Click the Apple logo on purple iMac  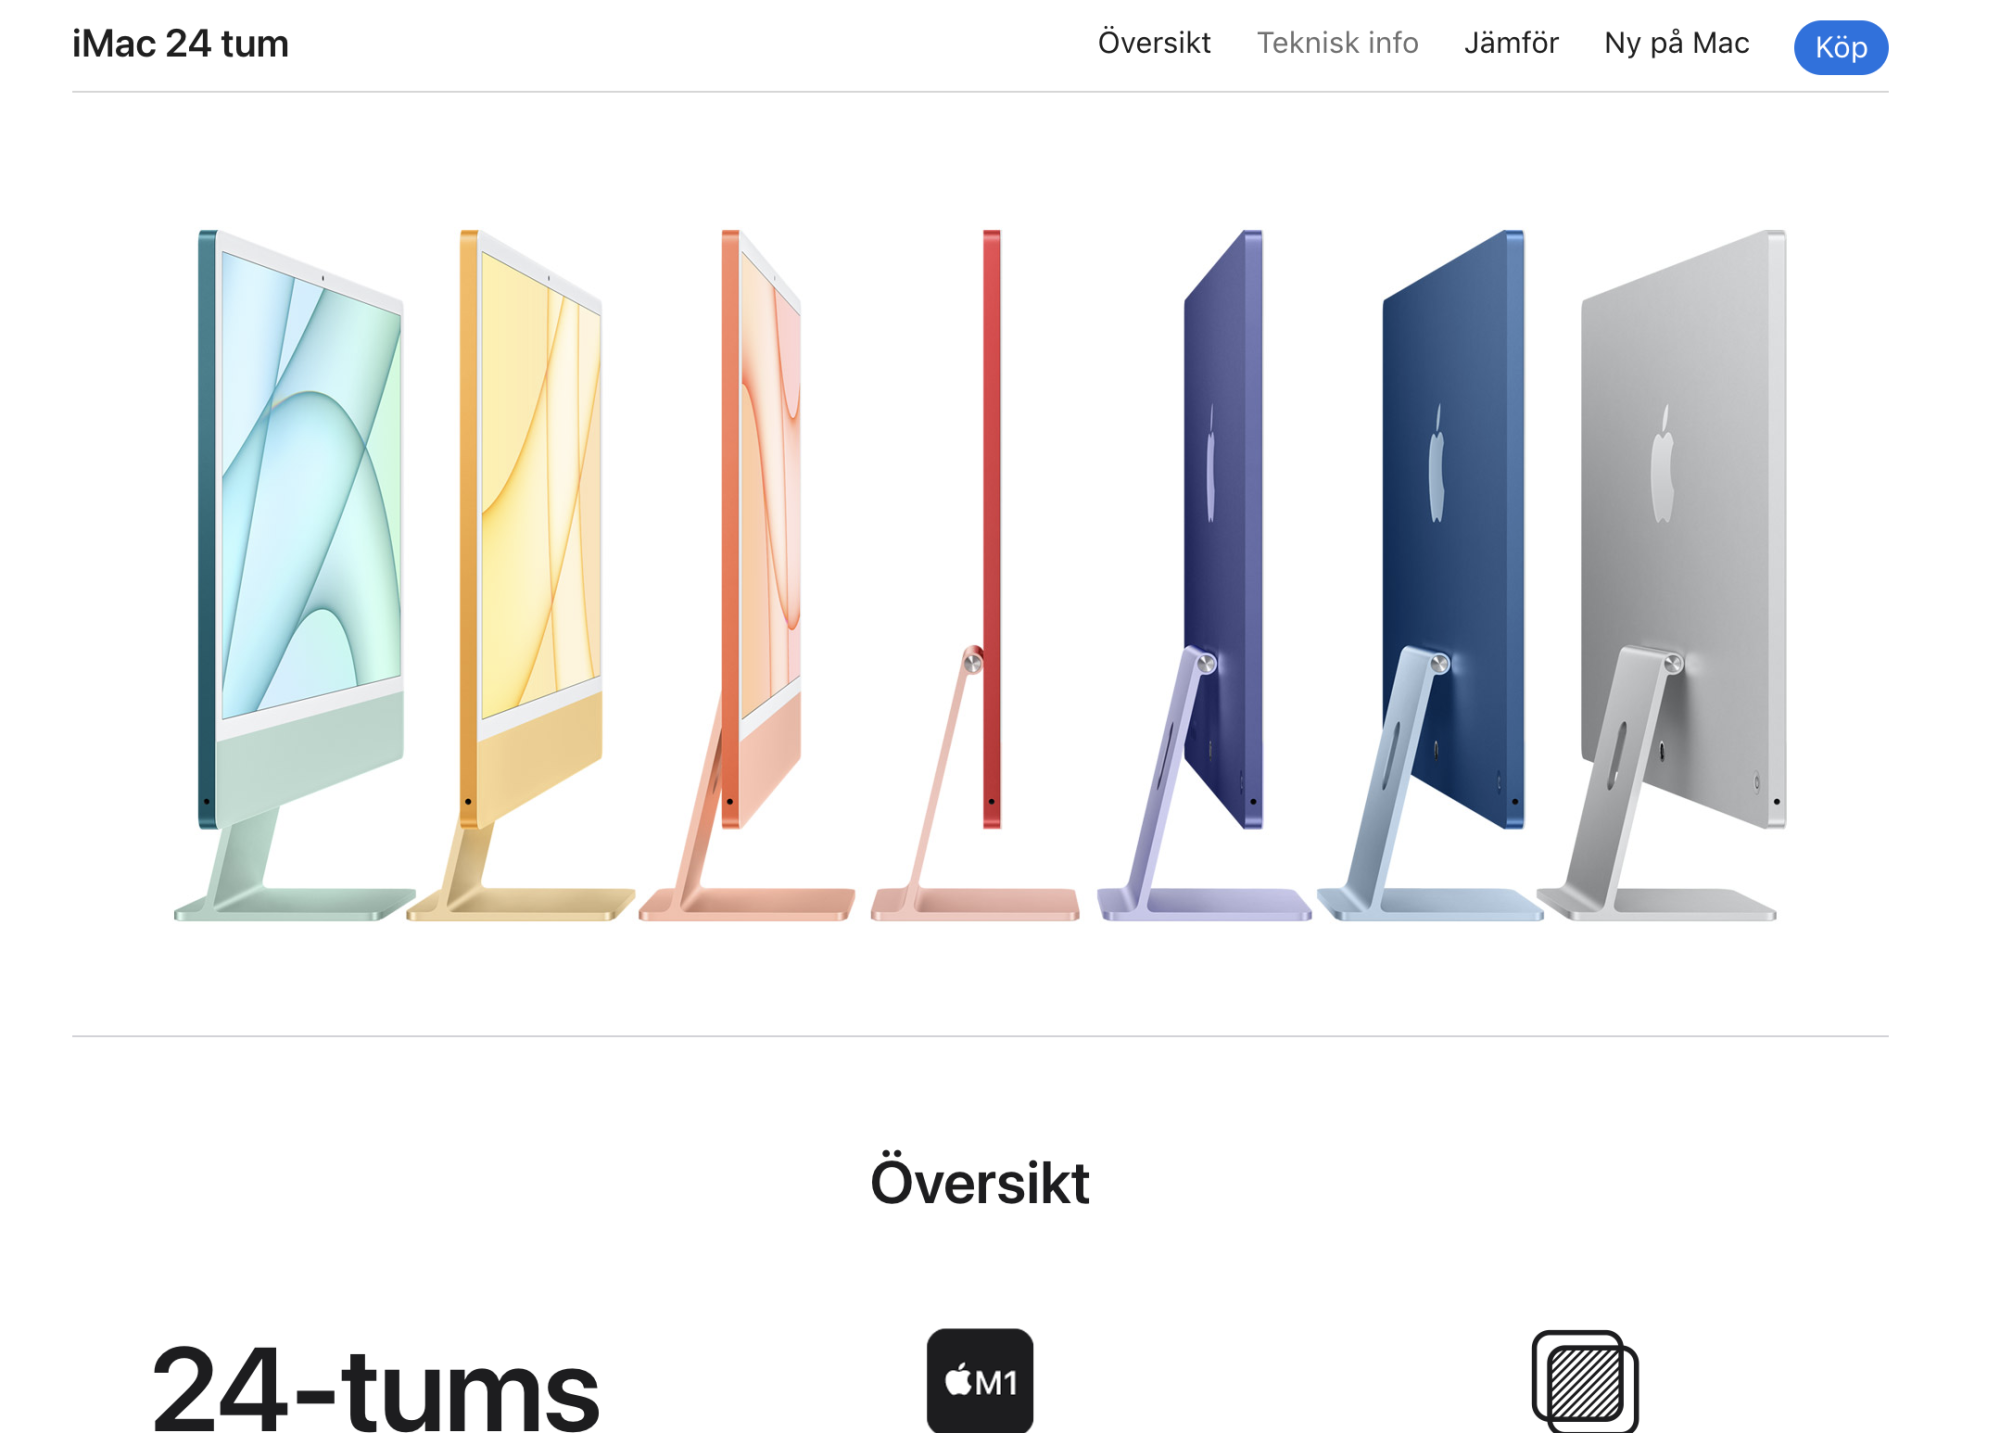(1211, 463)
